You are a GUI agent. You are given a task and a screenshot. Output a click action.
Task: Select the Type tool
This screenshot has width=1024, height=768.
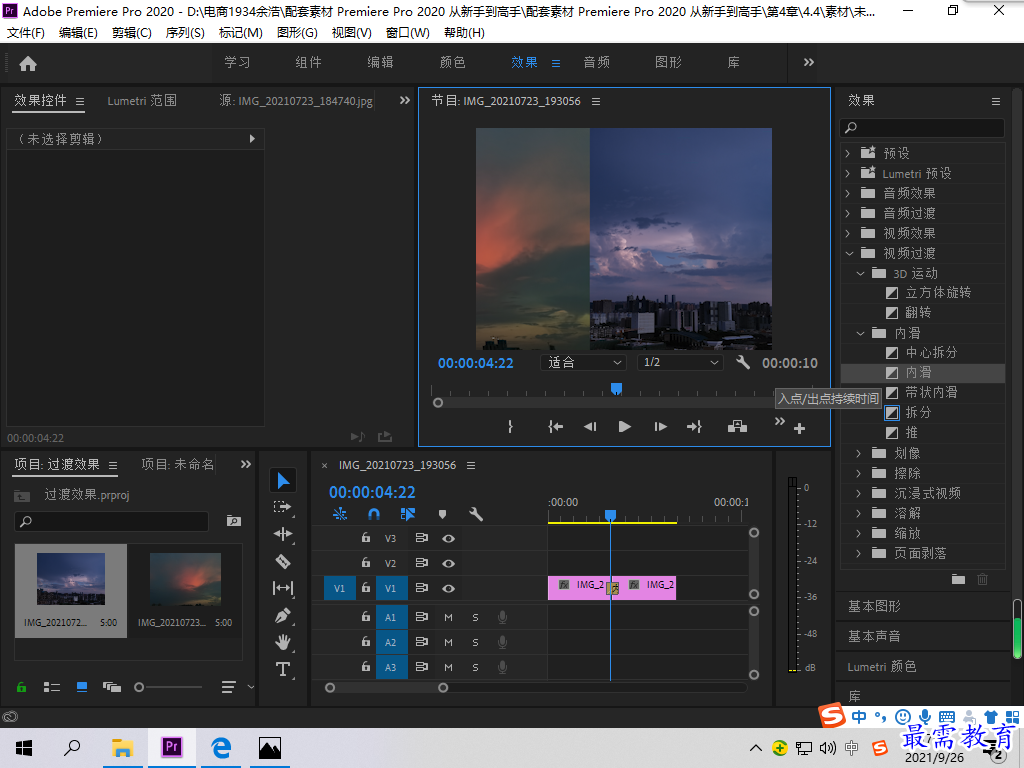point(283,669)
